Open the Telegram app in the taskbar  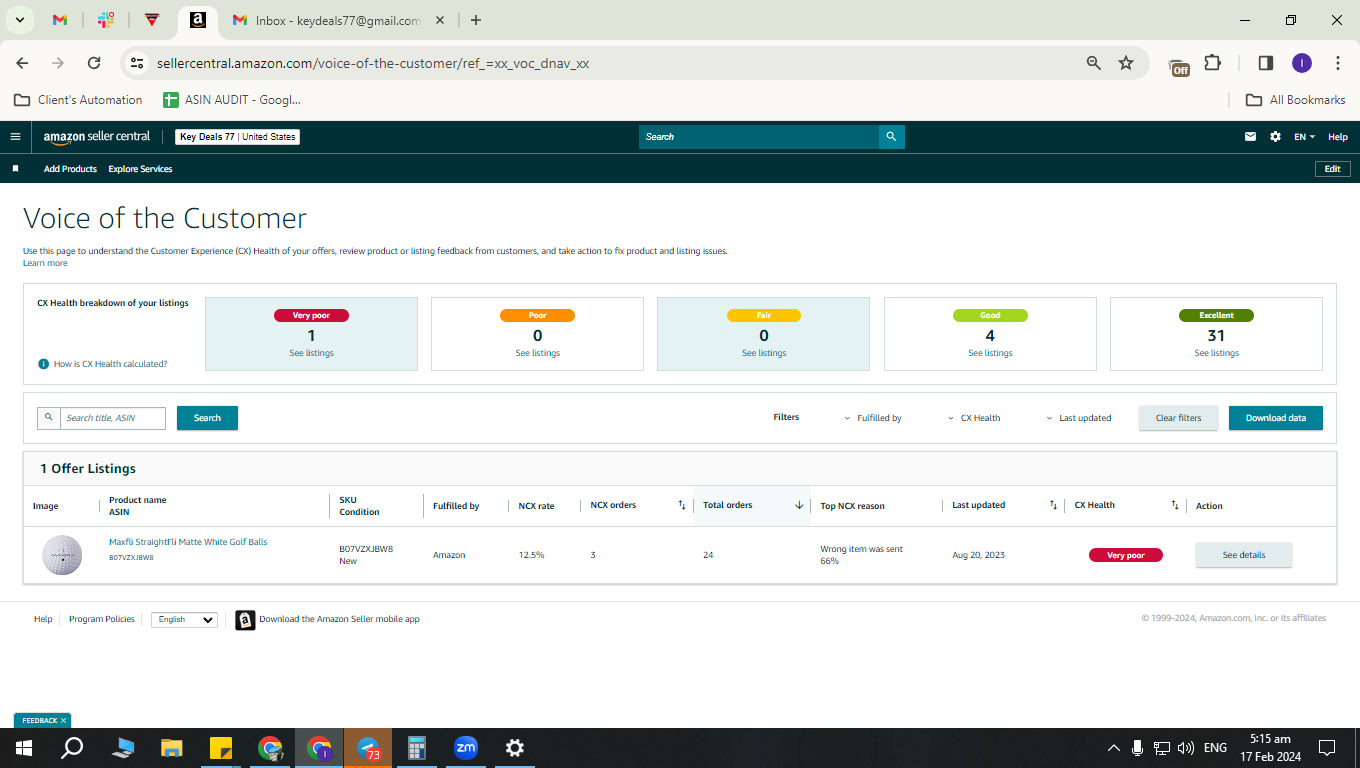coord(368,748)
